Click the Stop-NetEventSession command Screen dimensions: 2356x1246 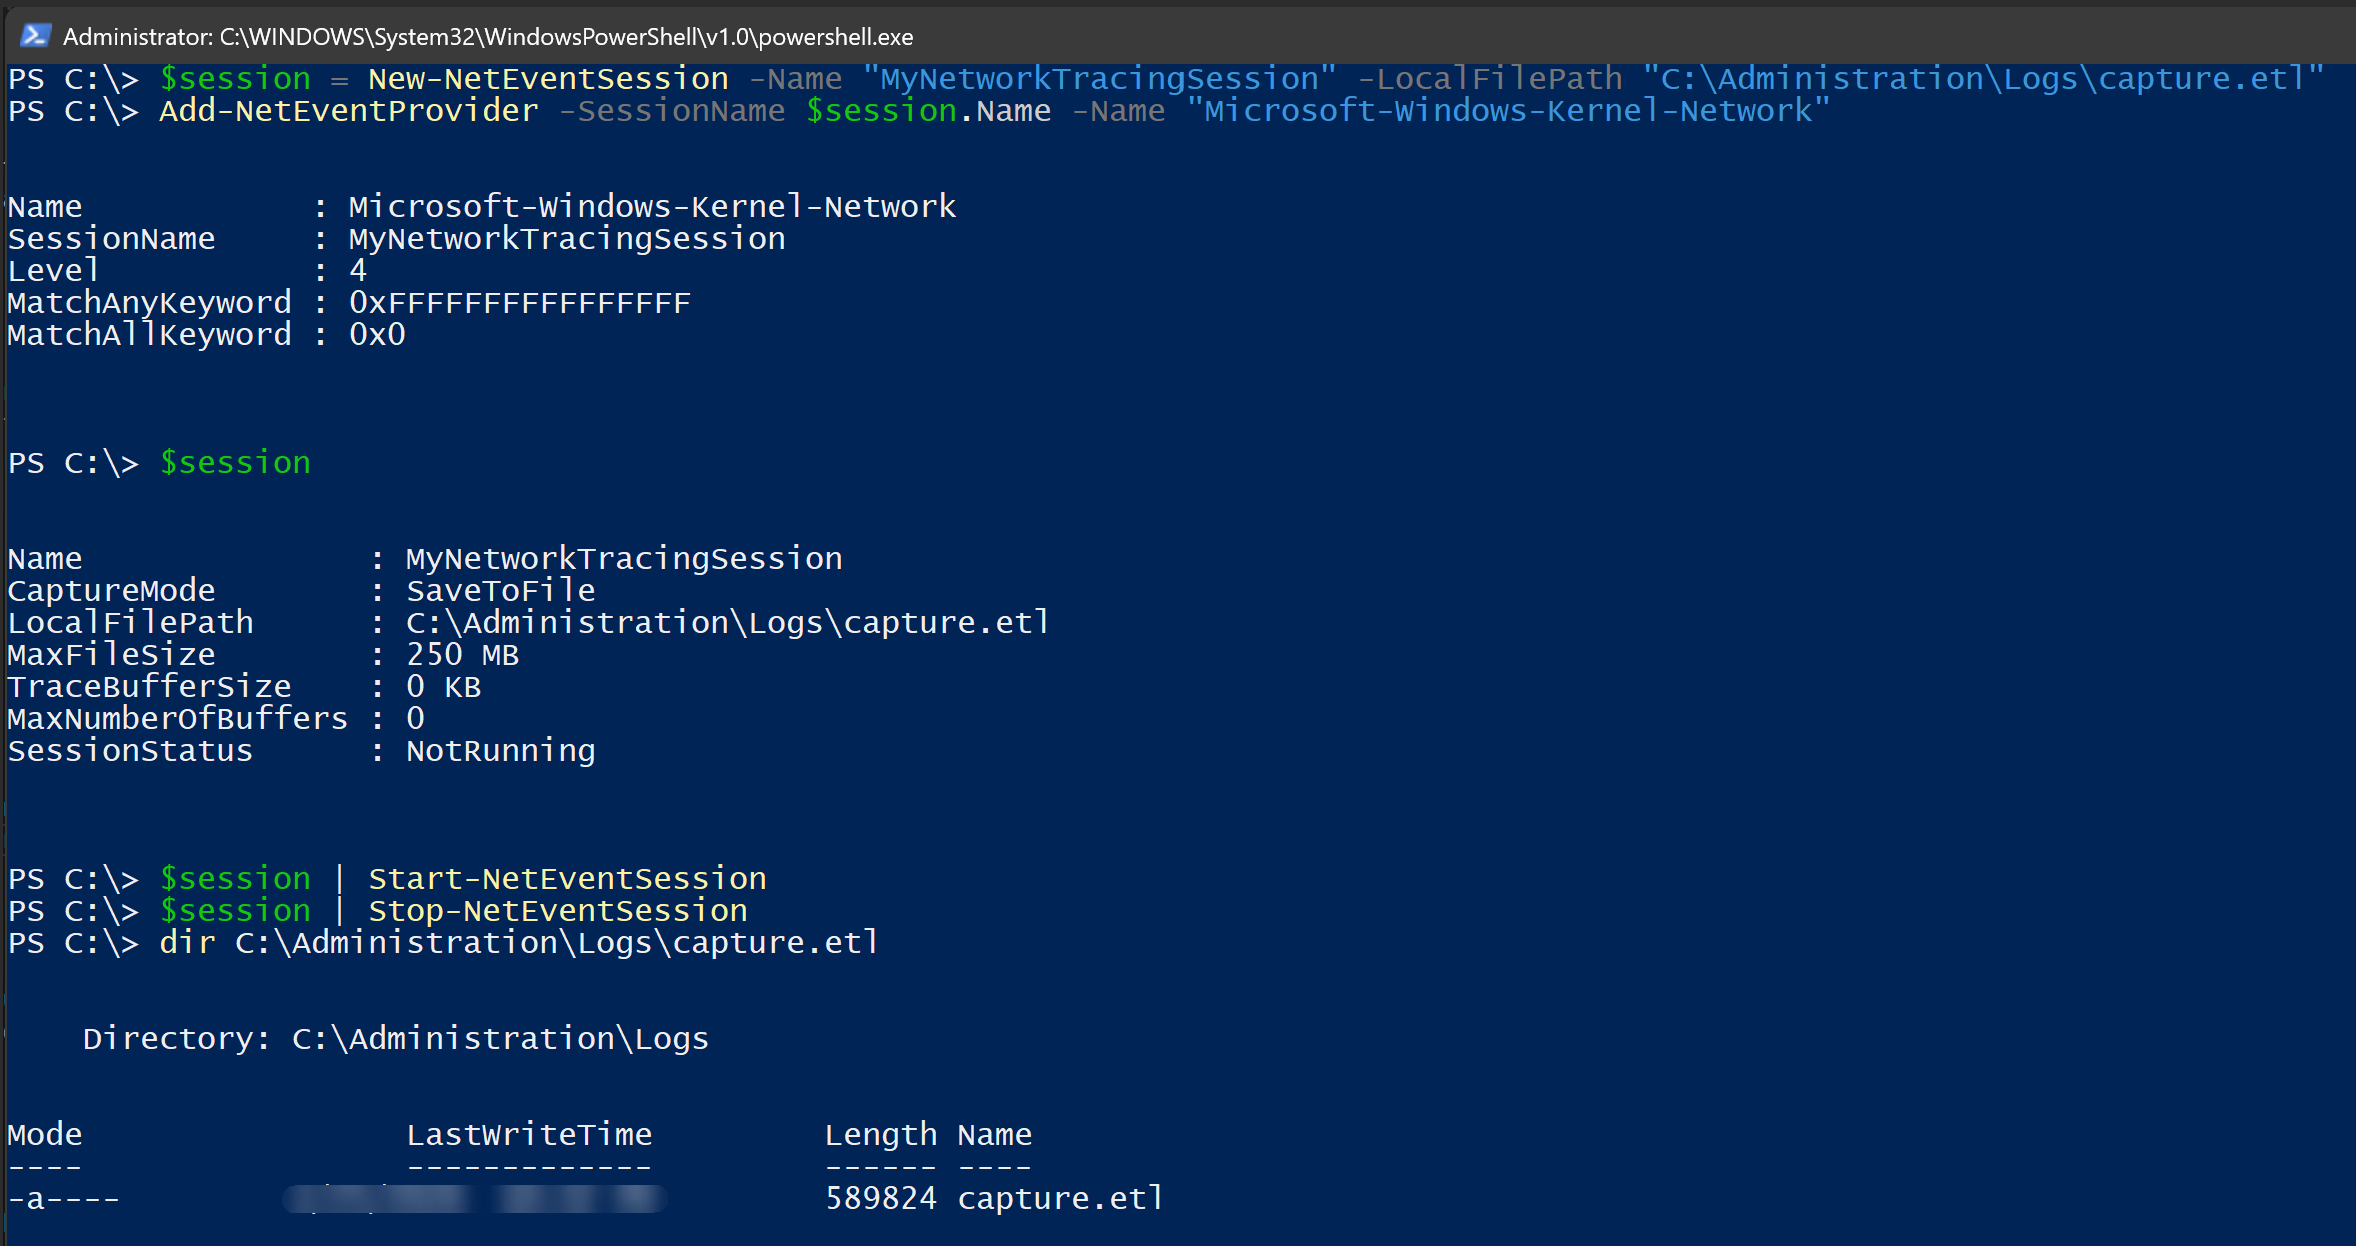coord(557,911)
